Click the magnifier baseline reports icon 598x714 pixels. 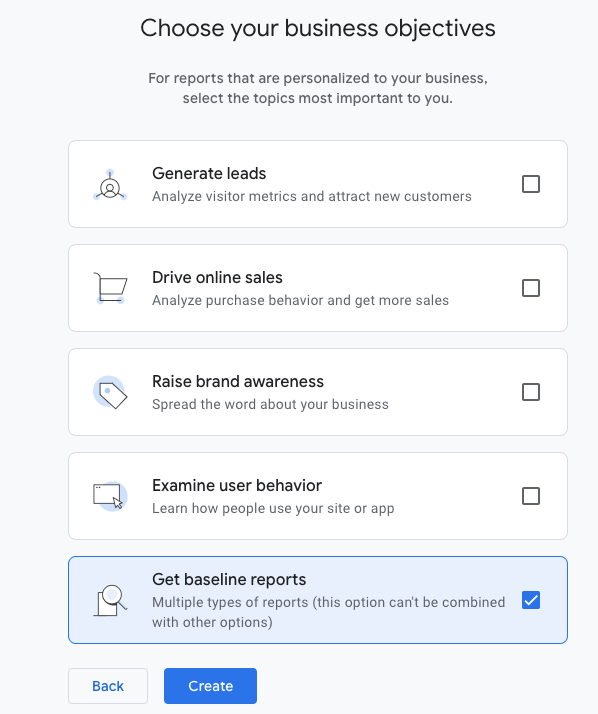click(x=110, y=600)
